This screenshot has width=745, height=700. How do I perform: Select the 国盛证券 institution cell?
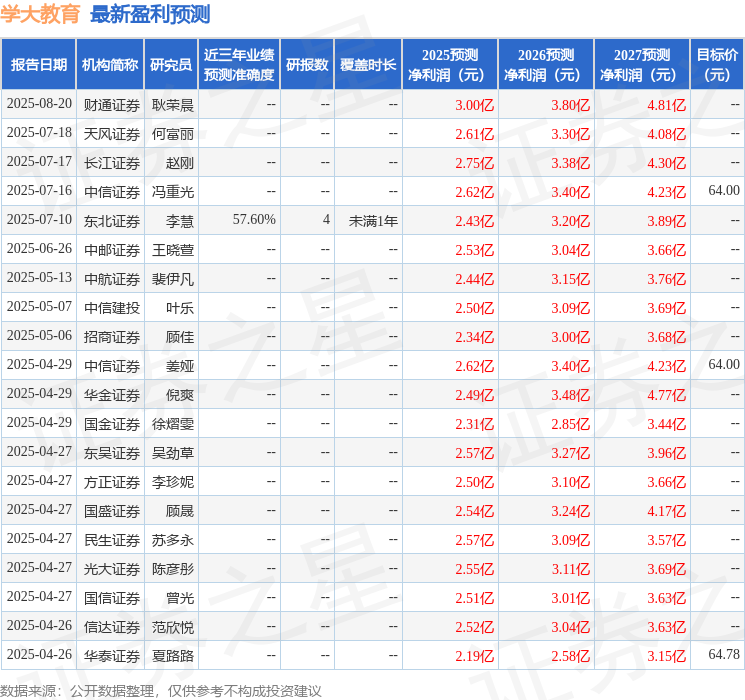point(112,511)
